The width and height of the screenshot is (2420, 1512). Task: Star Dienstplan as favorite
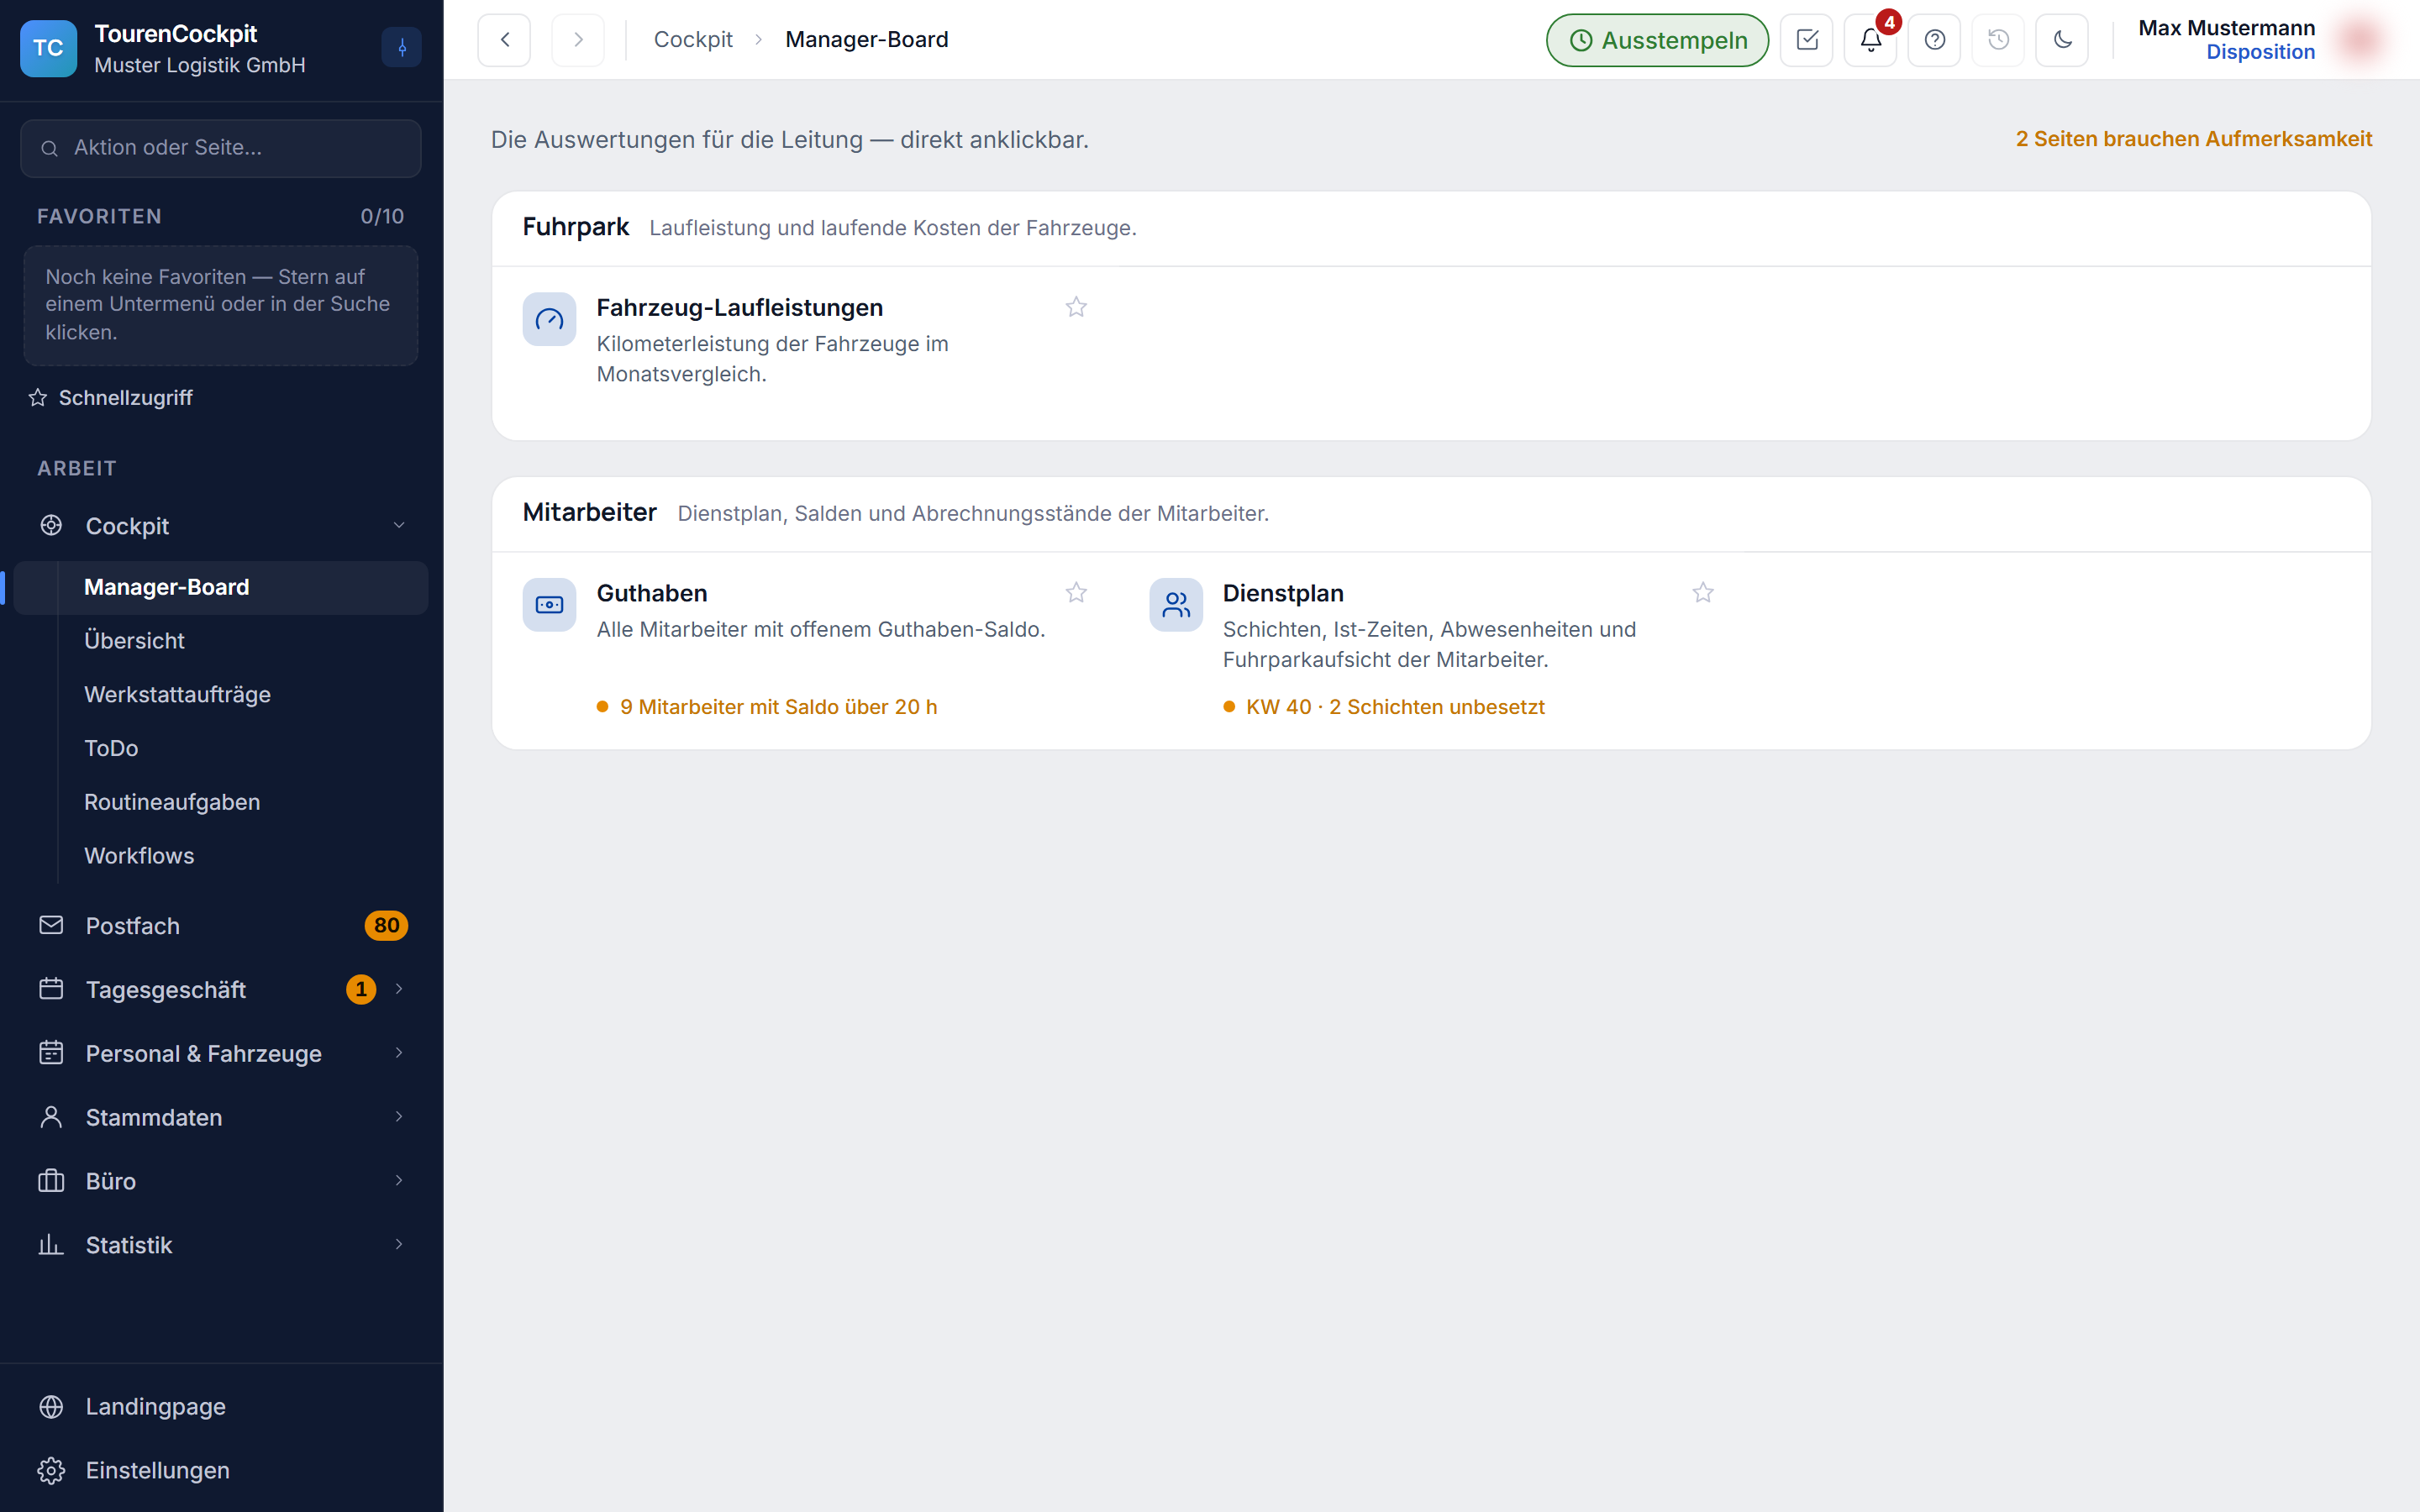(1703, 593)
